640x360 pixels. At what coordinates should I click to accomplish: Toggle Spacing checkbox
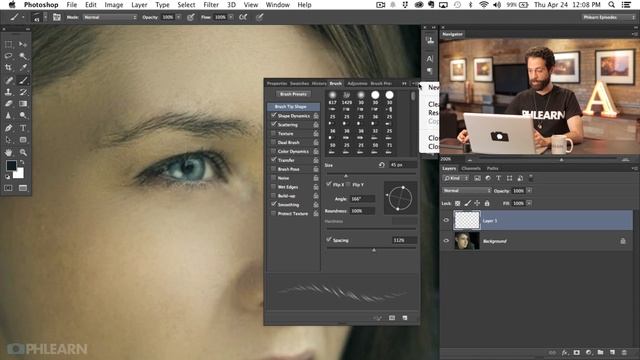[329, 240]
